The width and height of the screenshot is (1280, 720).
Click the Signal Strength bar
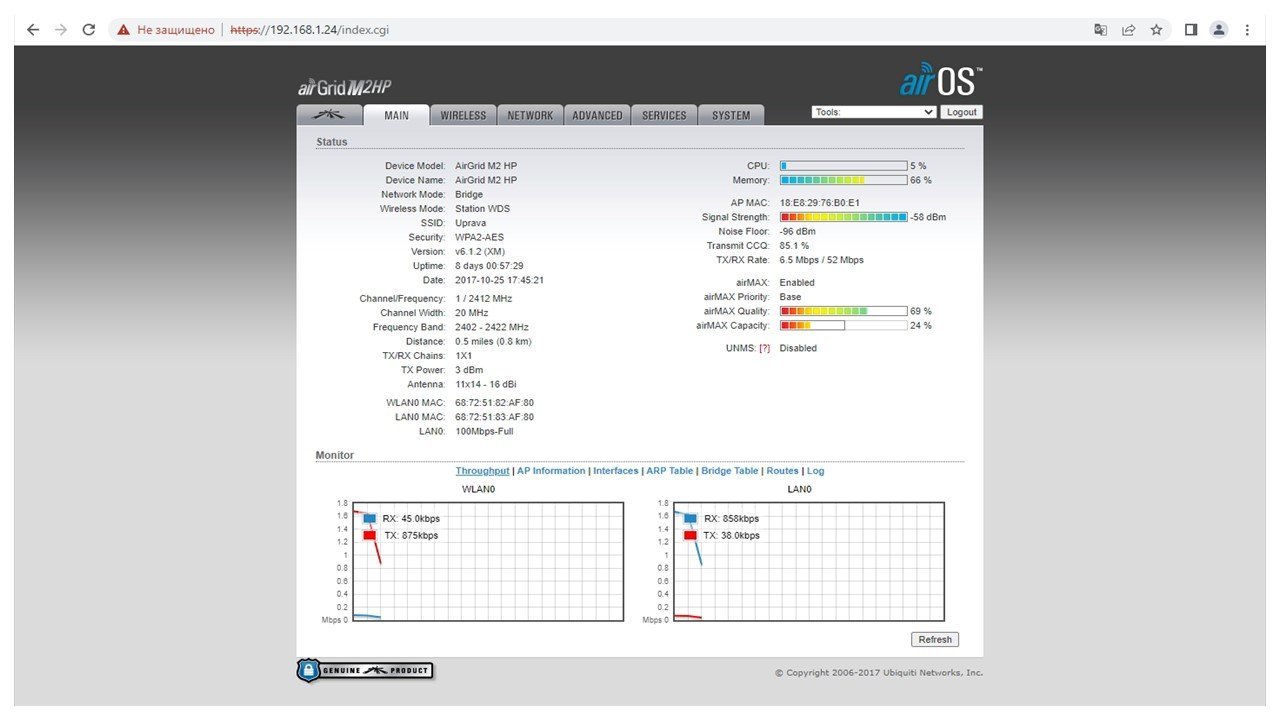coord(844,217)
